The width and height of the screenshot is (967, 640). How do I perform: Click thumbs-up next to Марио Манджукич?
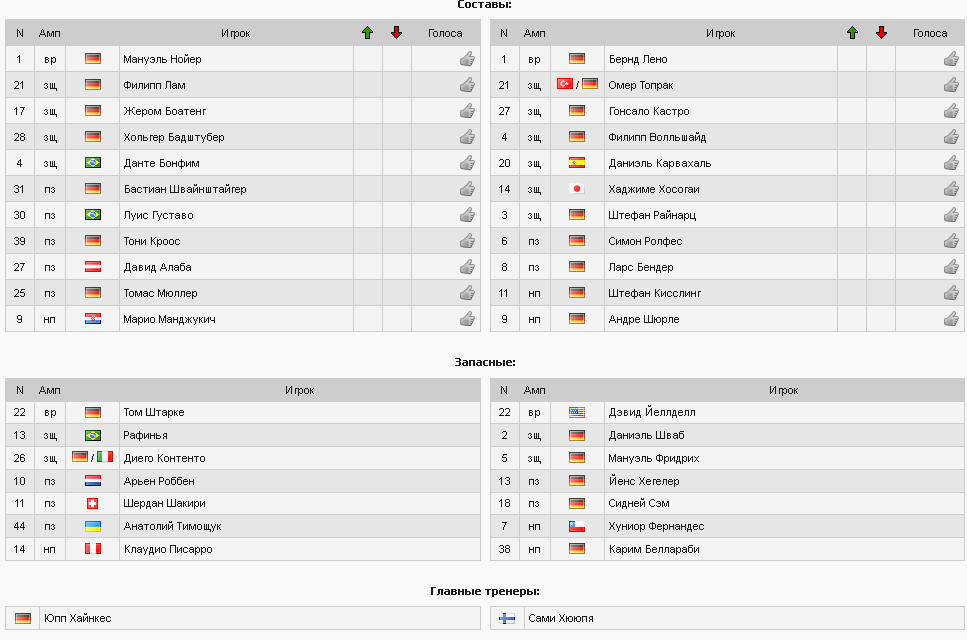[467, 319]
